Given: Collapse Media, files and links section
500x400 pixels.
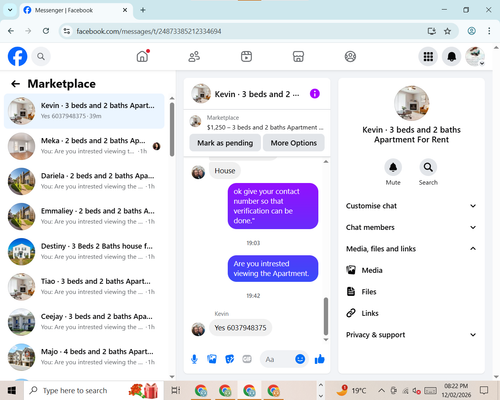Looking at the screenshot, I should [x=411, y=249].
